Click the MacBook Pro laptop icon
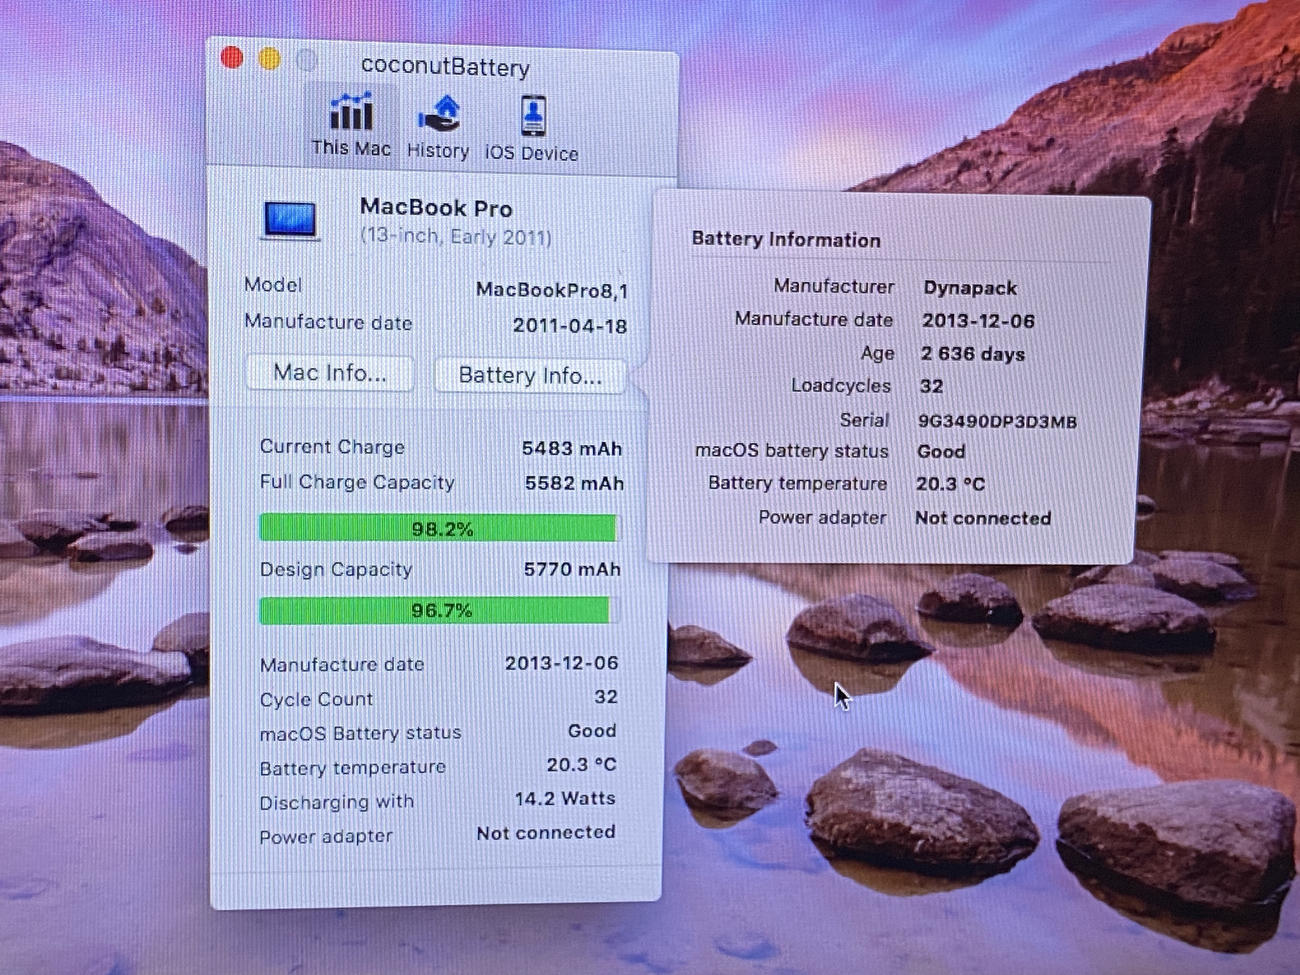This screenshot has width=1300, height=975. click(x=290, y=220)
